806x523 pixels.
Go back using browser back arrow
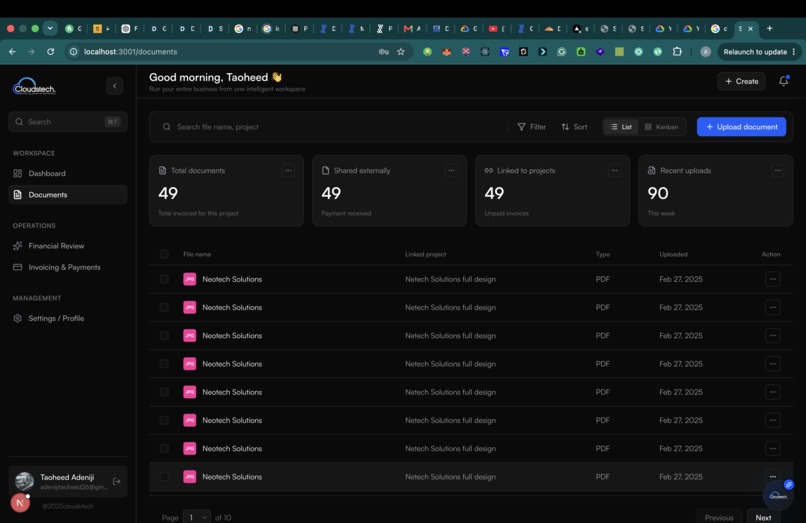point(12,51)
